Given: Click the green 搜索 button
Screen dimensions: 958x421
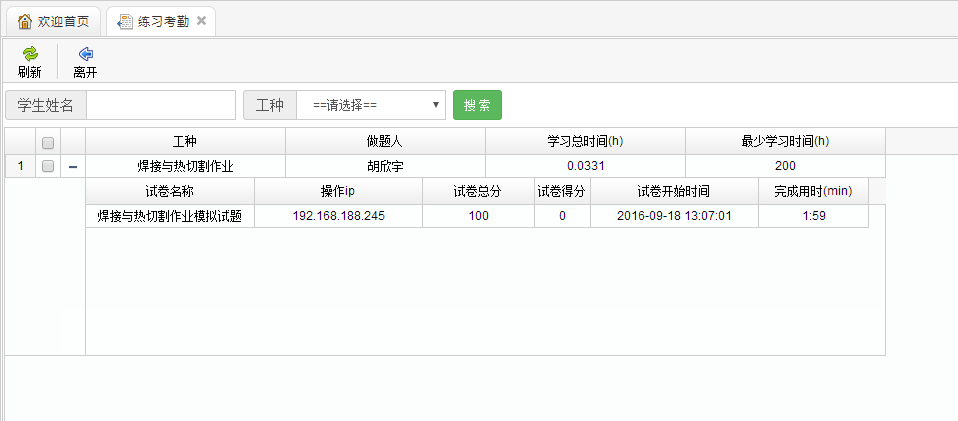Looking at the screenshot, I should pos(477,105).
